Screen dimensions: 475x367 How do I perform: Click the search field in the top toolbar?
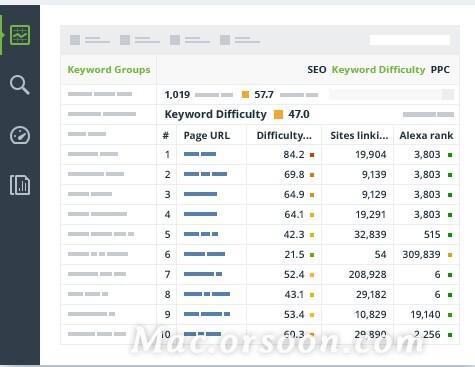[410, 40]
